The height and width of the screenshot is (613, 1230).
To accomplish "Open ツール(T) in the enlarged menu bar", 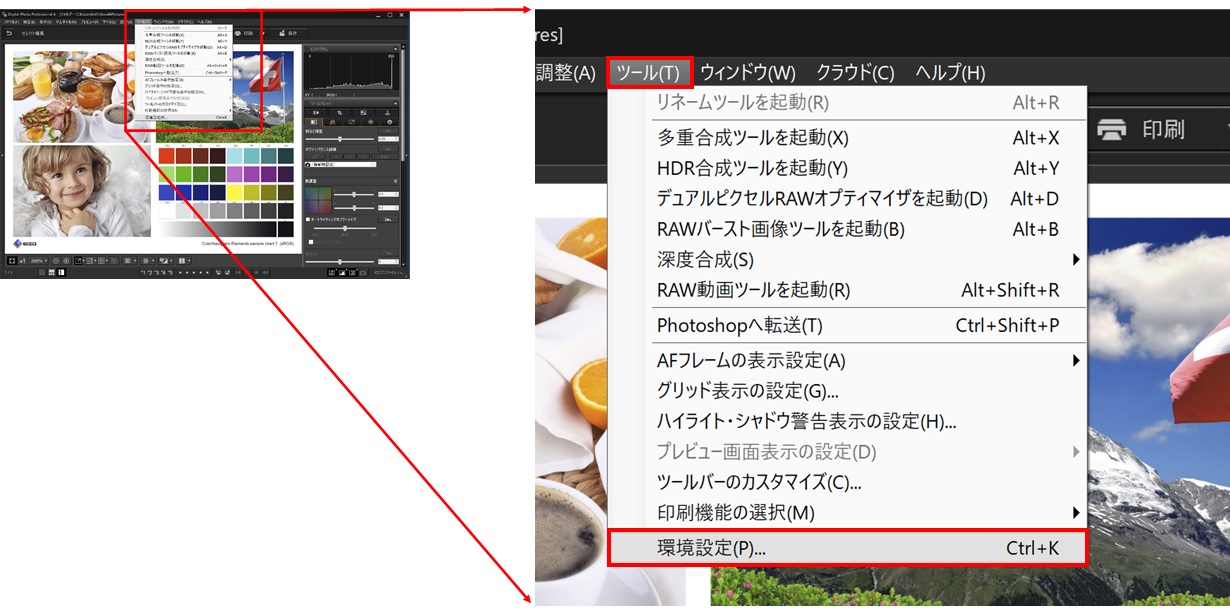I will 648,73.
